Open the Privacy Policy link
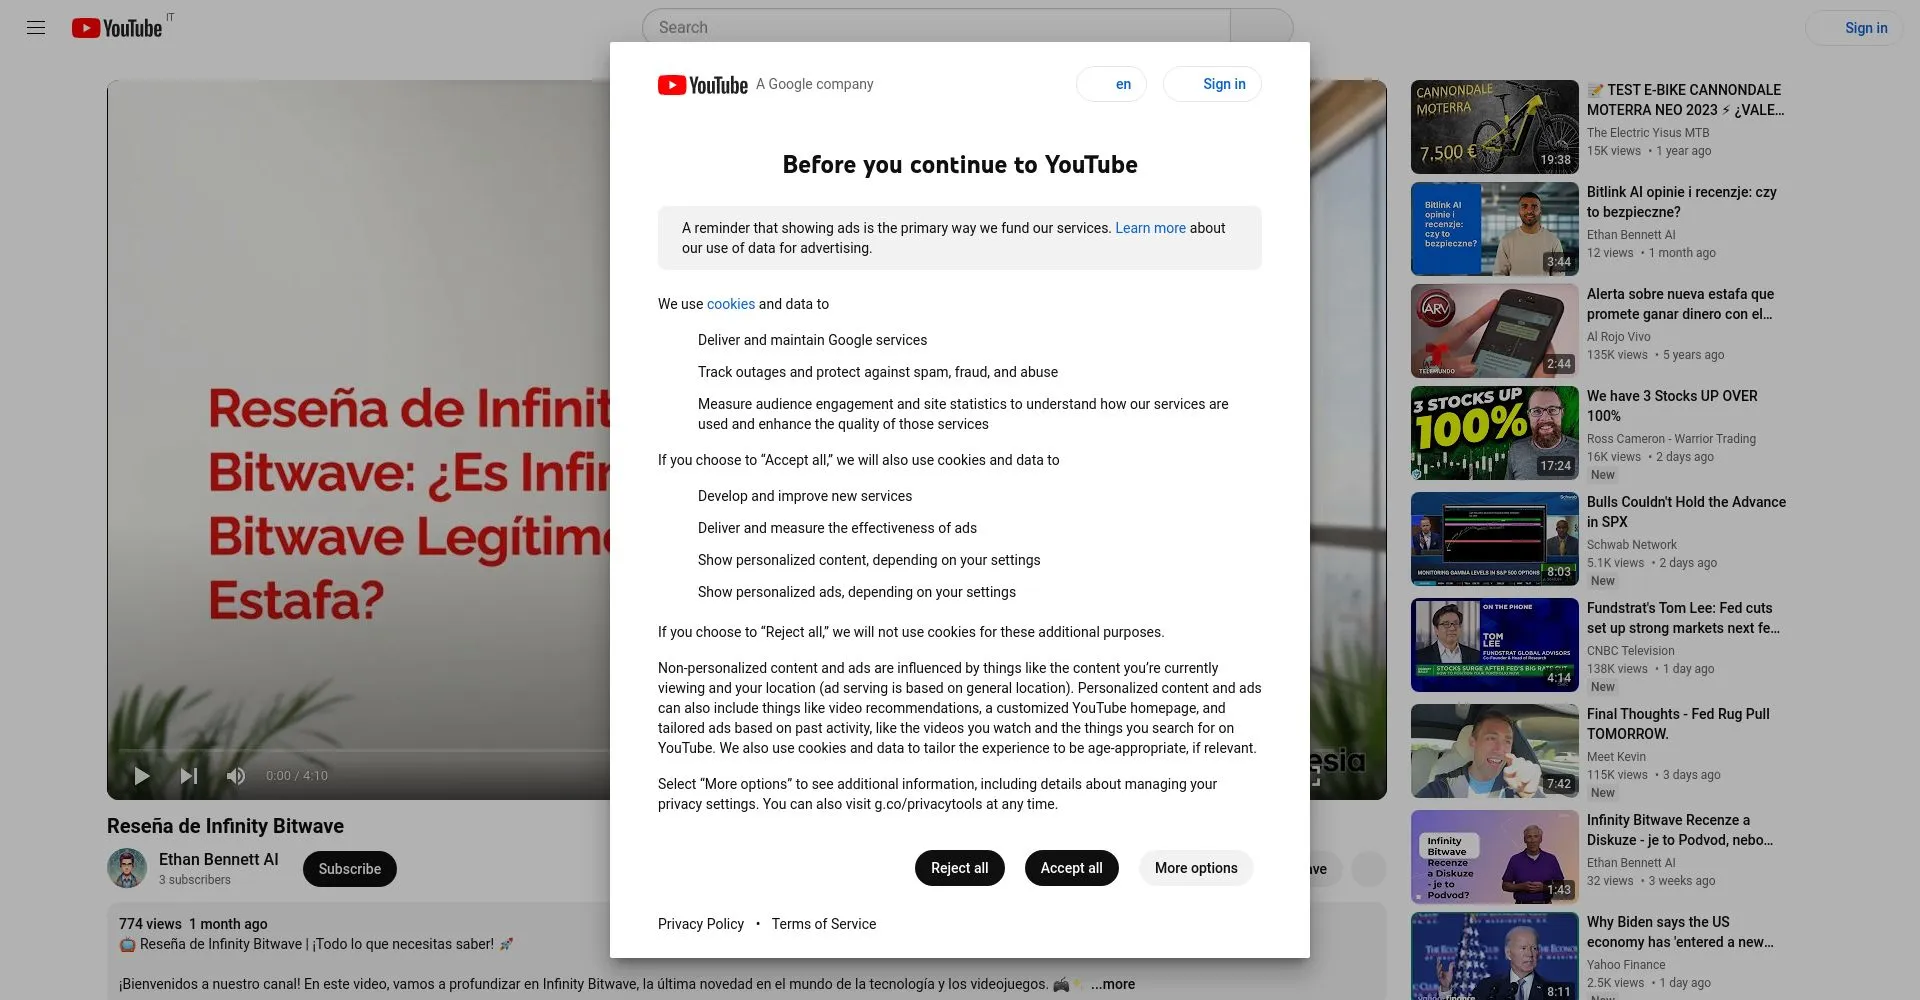The height and width of the screenshot is (1000, 1920). (x=701, y=924)
